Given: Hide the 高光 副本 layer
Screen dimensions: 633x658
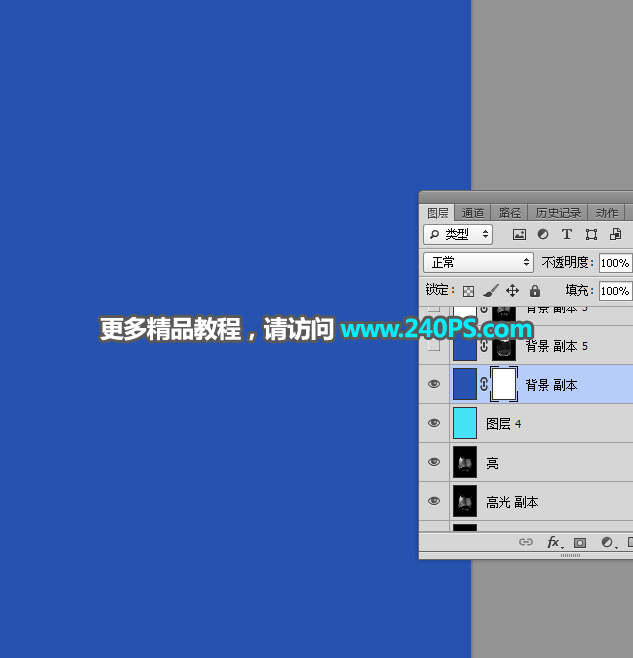Looking at the screenshot, I should pyautogui.click(x=434, y=501).
